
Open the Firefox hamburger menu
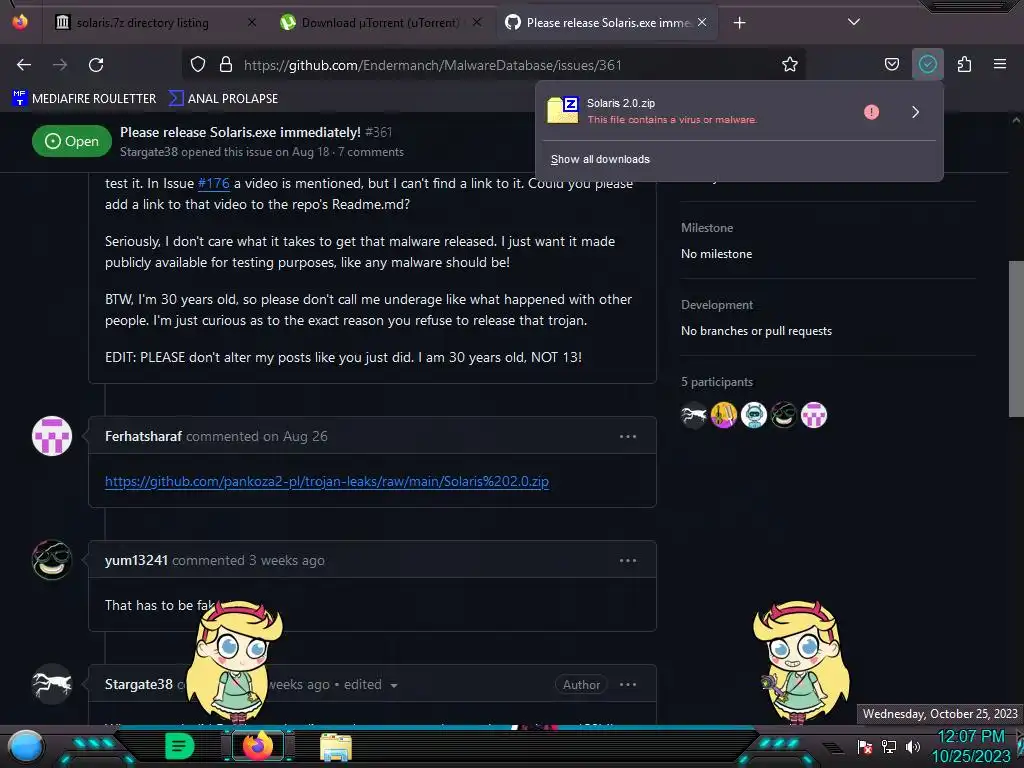tap(999, 64)
